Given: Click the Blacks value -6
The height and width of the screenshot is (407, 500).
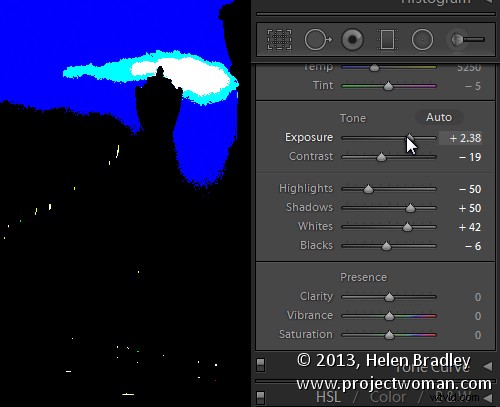Looking at the screenshot, I should tap(473, 246).
